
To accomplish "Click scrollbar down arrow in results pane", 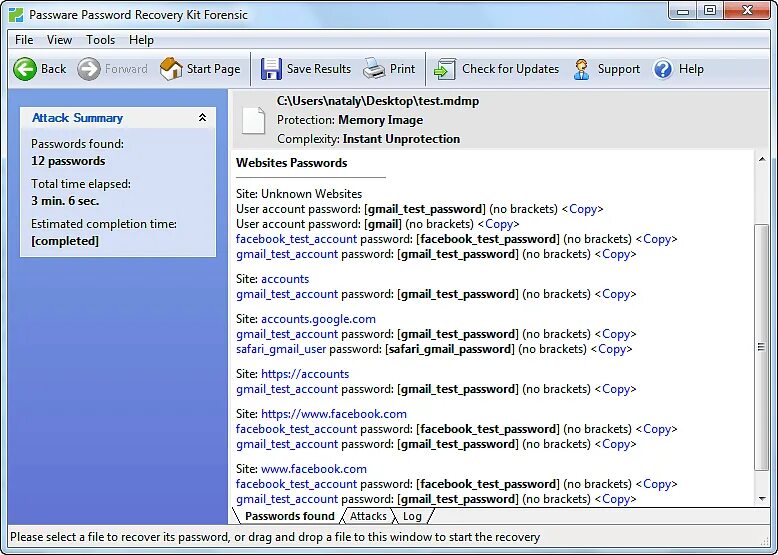I will (x=762, y=499).
